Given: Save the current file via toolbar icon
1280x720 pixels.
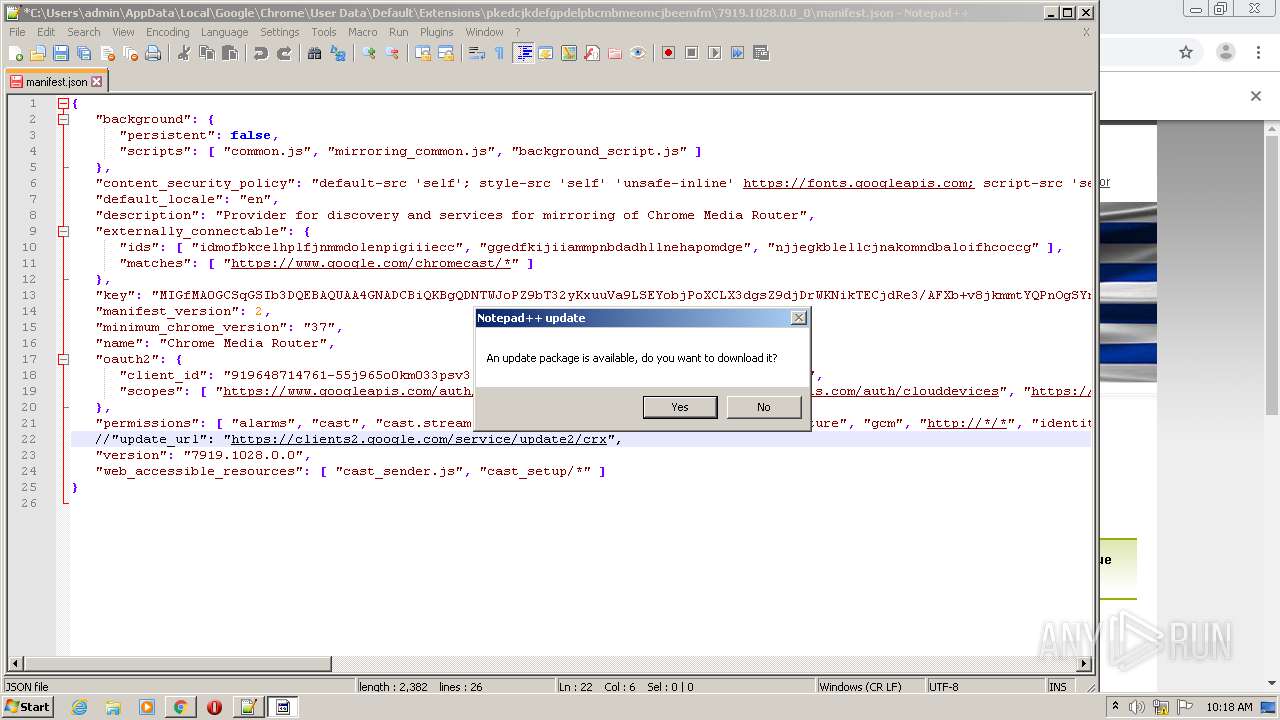Looking at the screenshot, I should pos(61,53).
